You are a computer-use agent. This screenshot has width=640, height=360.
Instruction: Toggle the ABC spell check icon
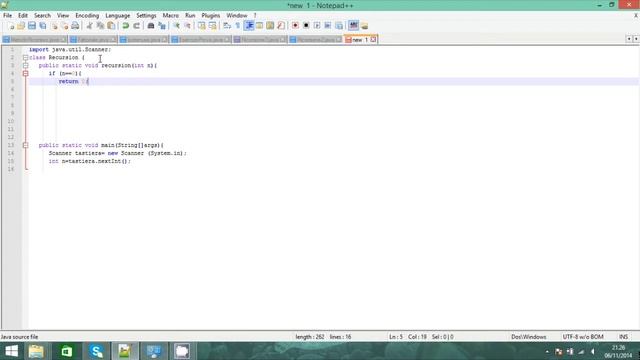pos(353,26)
